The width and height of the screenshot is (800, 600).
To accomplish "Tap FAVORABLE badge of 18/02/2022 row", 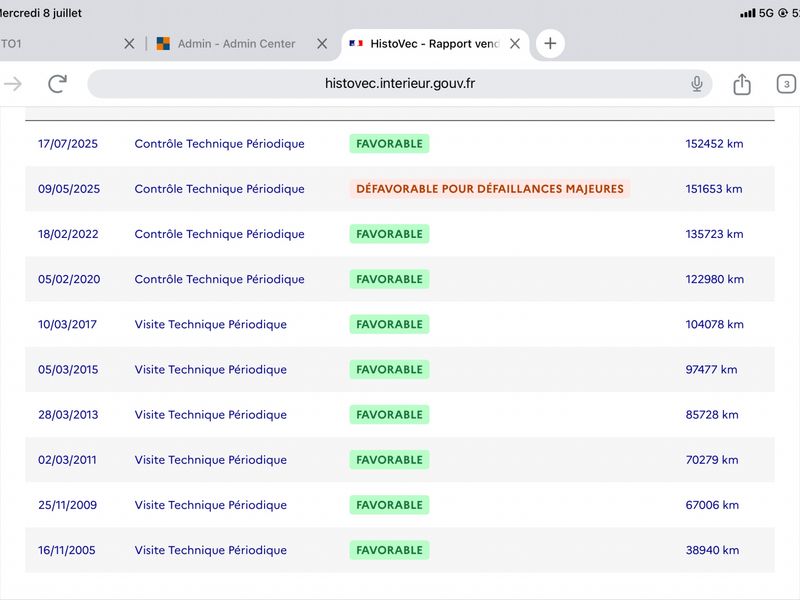I will pos(389,234).
